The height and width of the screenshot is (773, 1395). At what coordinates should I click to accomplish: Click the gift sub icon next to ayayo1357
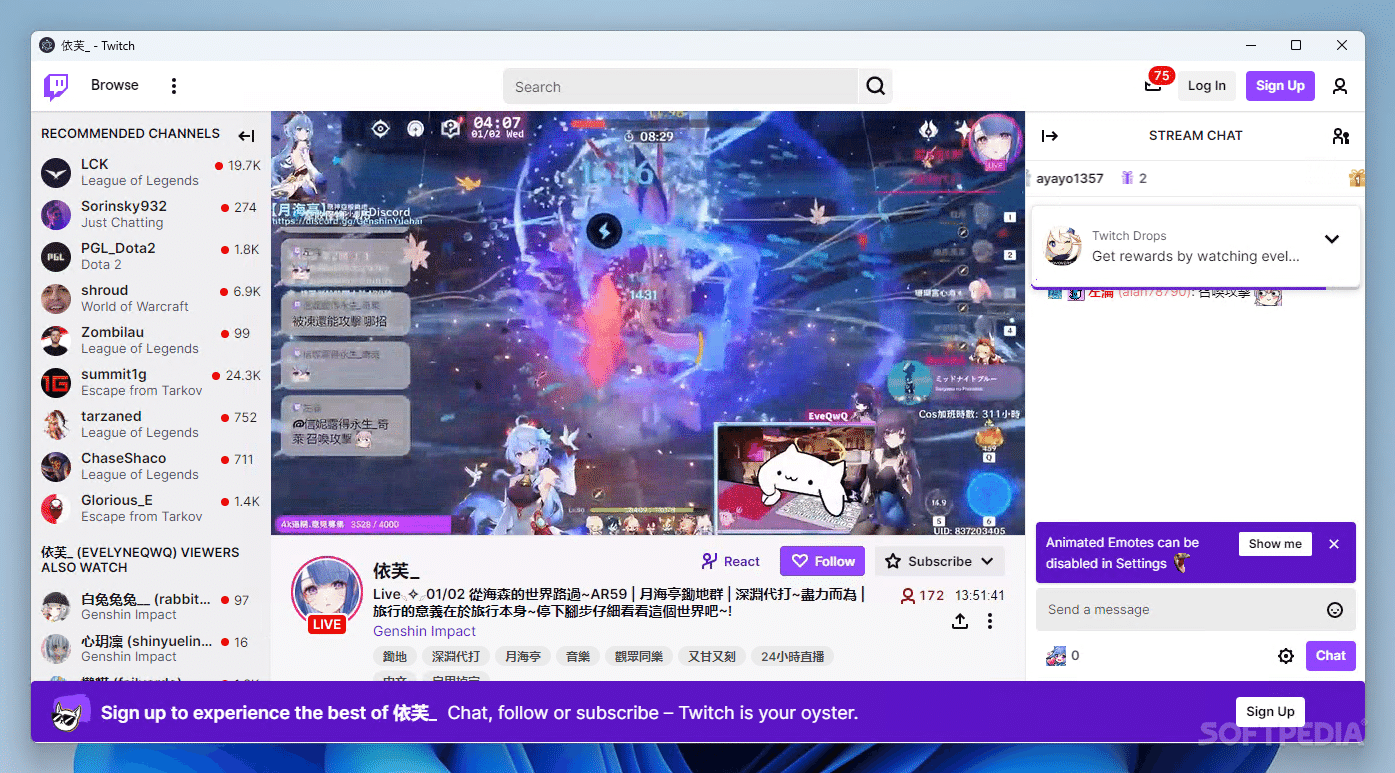[x=1127, y=178]
